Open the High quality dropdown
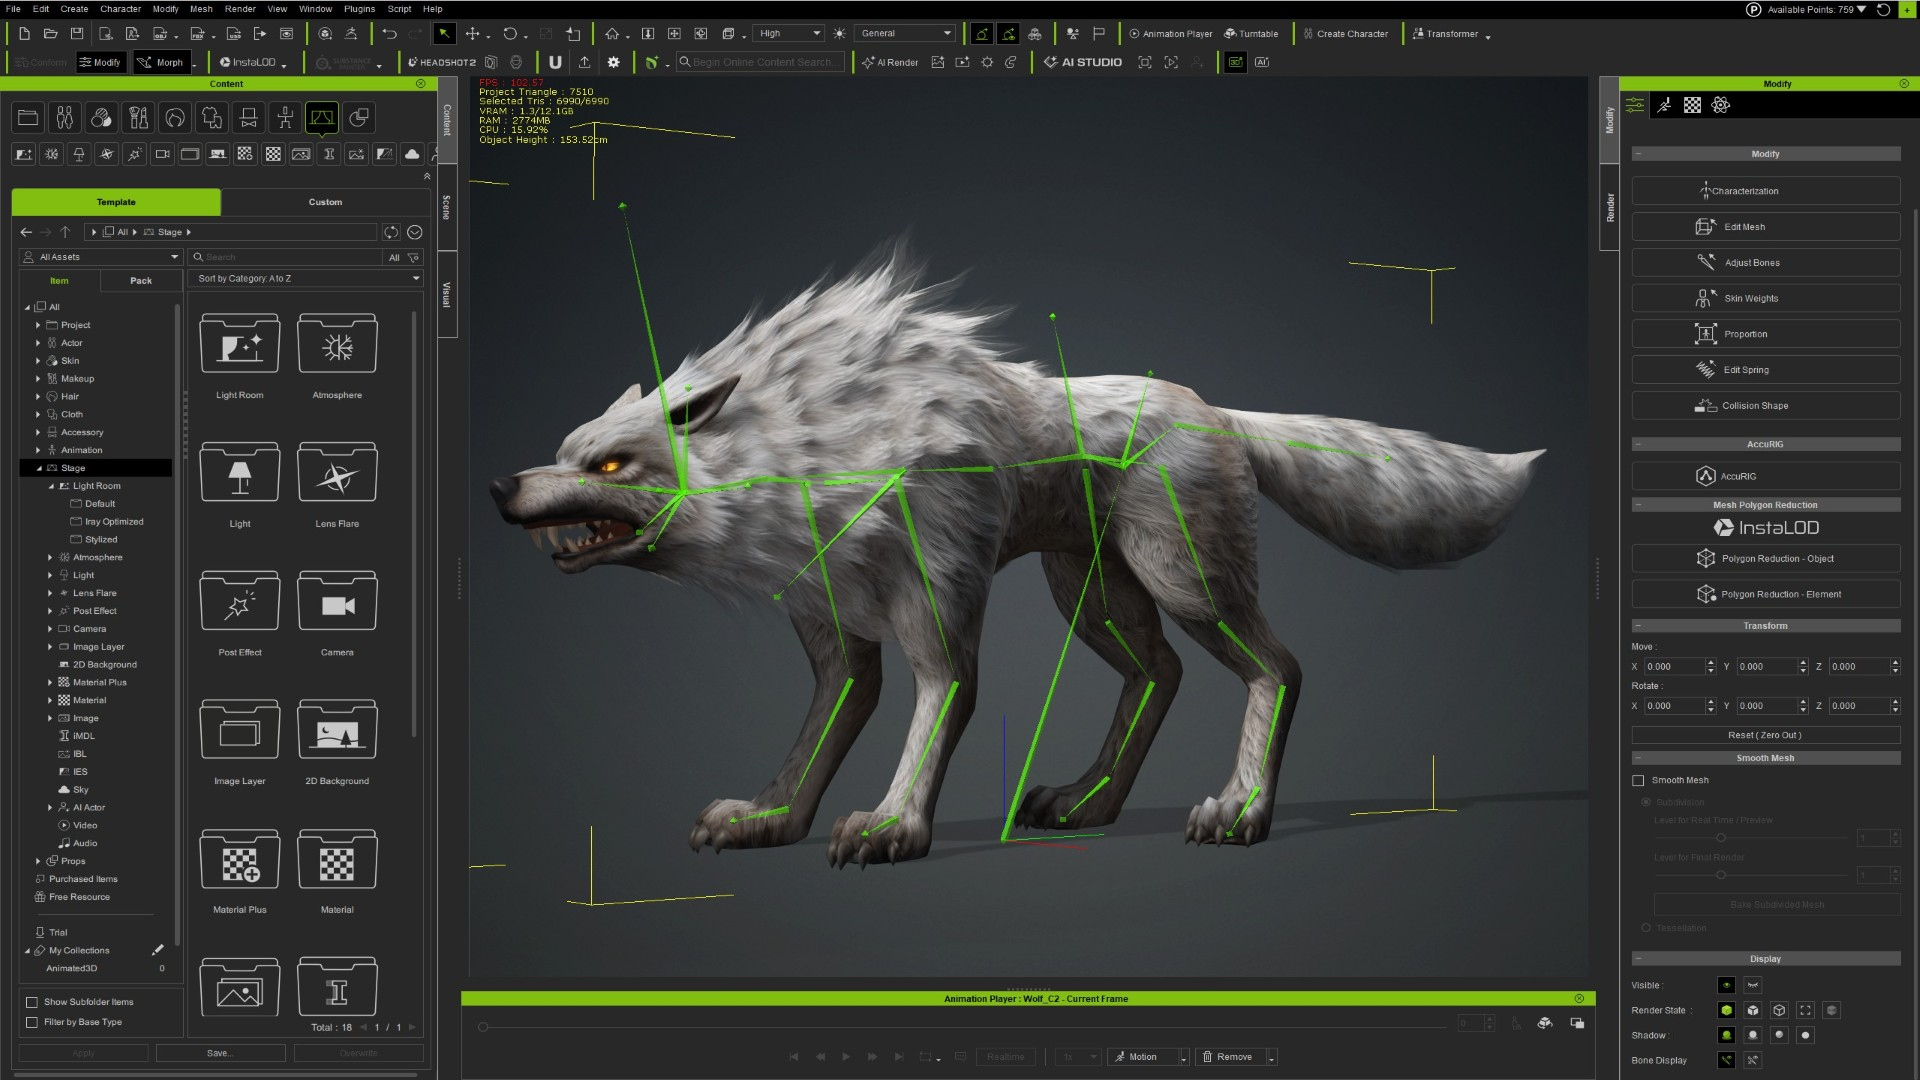The image size is (1920, 1080). (x=789, y=34)
